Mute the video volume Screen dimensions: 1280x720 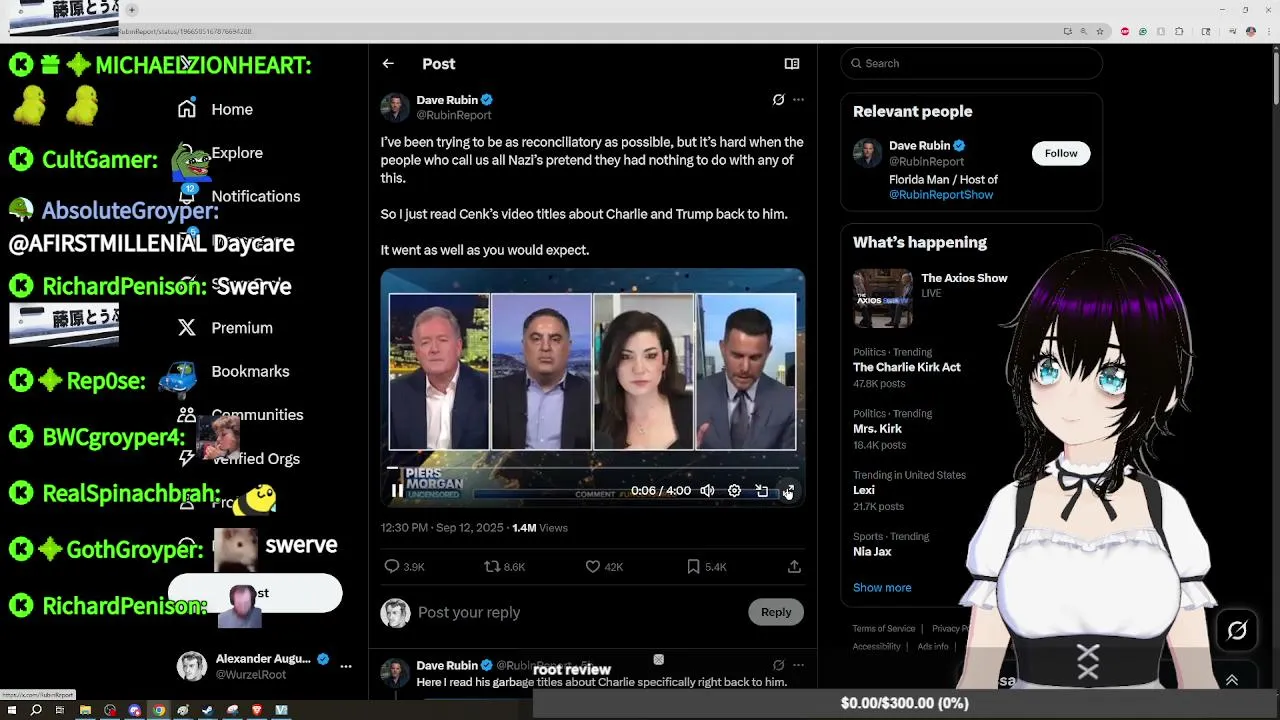(707, 491)
